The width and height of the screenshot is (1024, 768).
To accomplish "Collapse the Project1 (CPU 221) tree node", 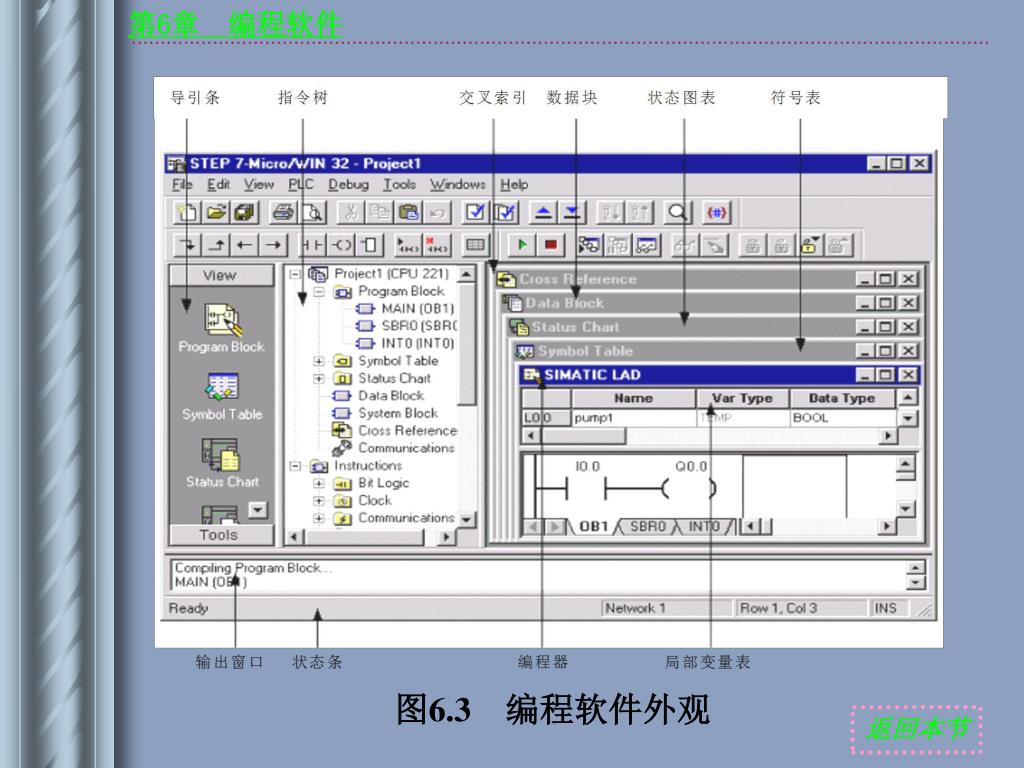I will [295, 274].
